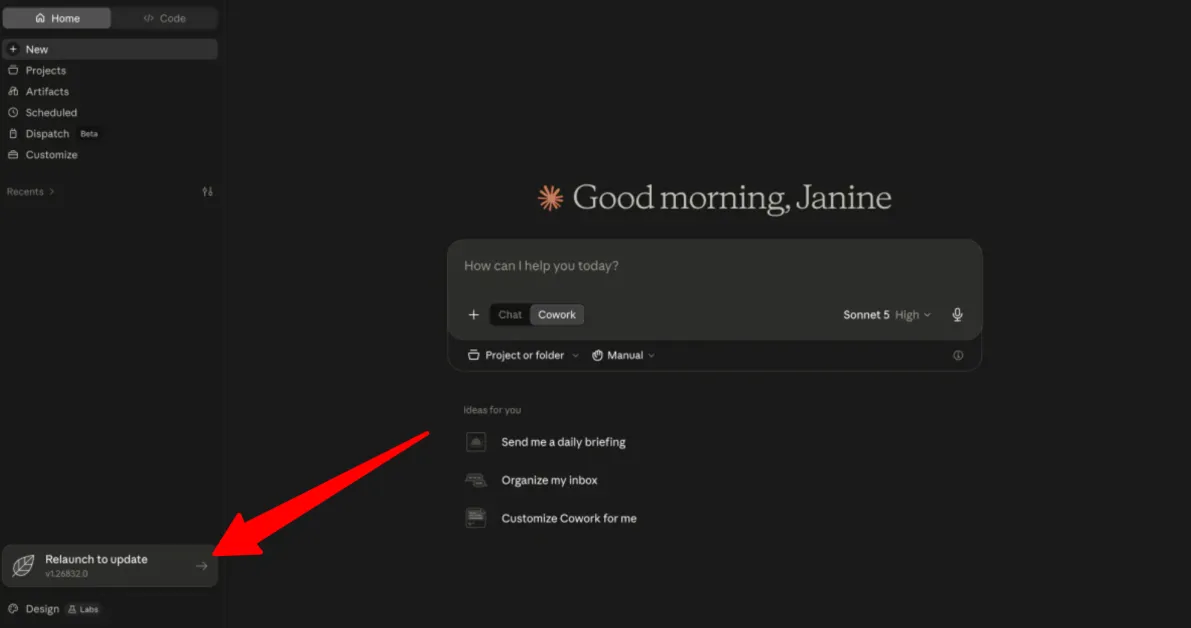Click the Design palette icon
The height and width of the screenshot is (628, 1191).
[x=13, y=609]
